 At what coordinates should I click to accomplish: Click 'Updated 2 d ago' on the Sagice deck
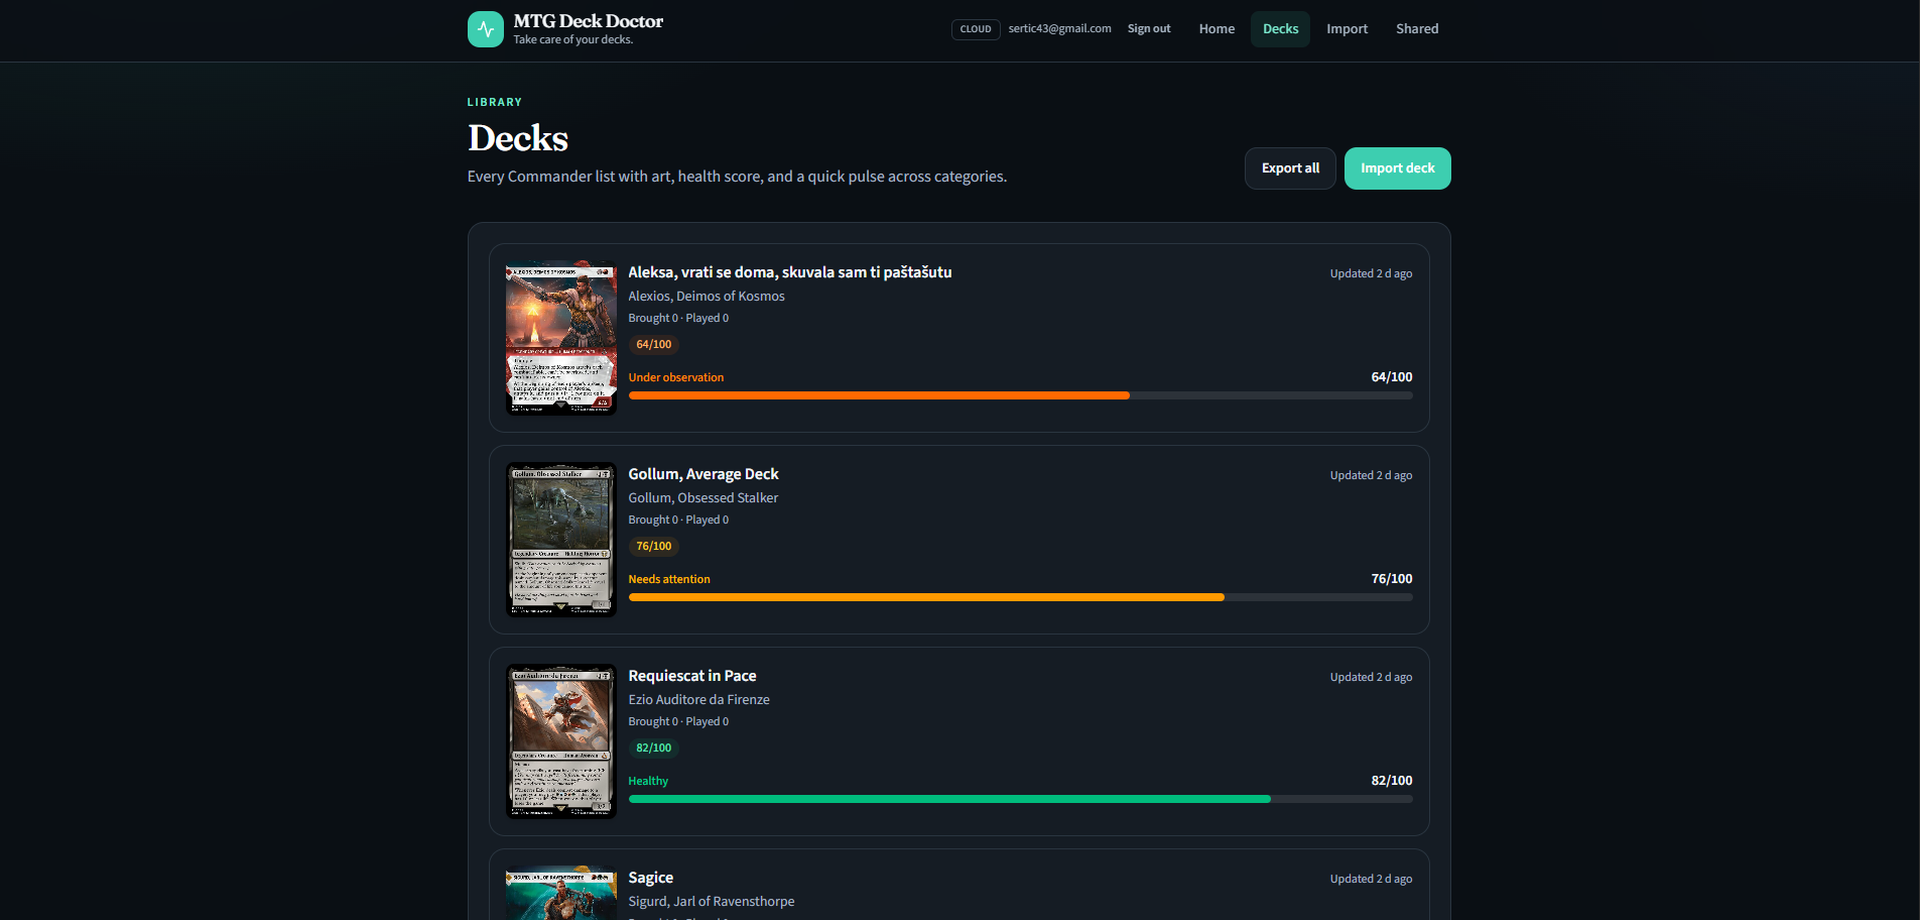point(1371,880)
